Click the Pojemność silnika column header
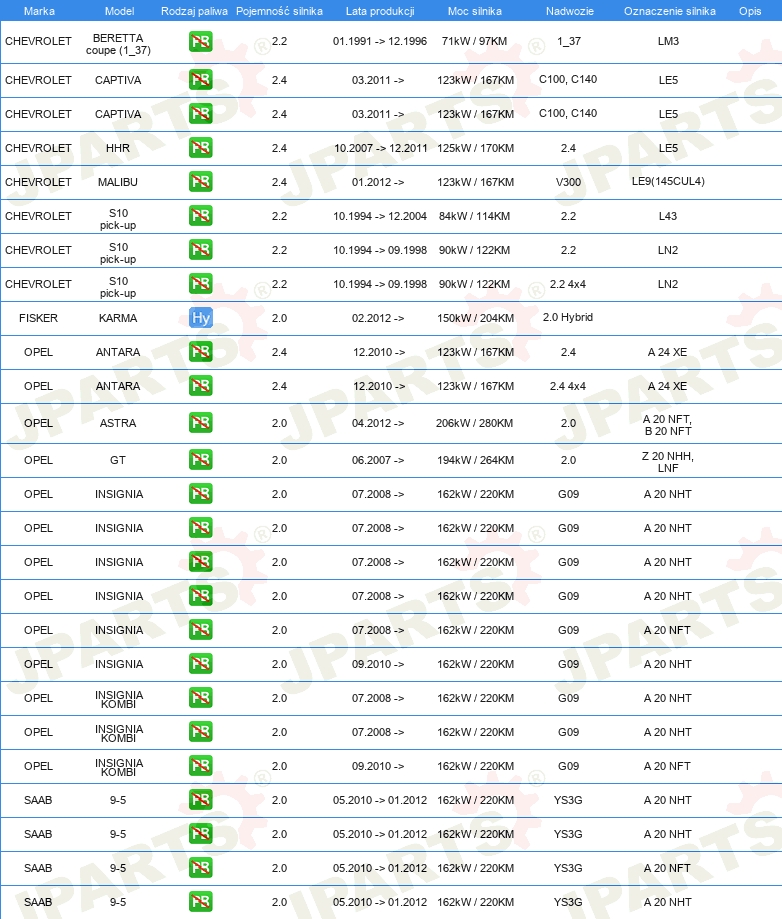 [x=279, y=11]
